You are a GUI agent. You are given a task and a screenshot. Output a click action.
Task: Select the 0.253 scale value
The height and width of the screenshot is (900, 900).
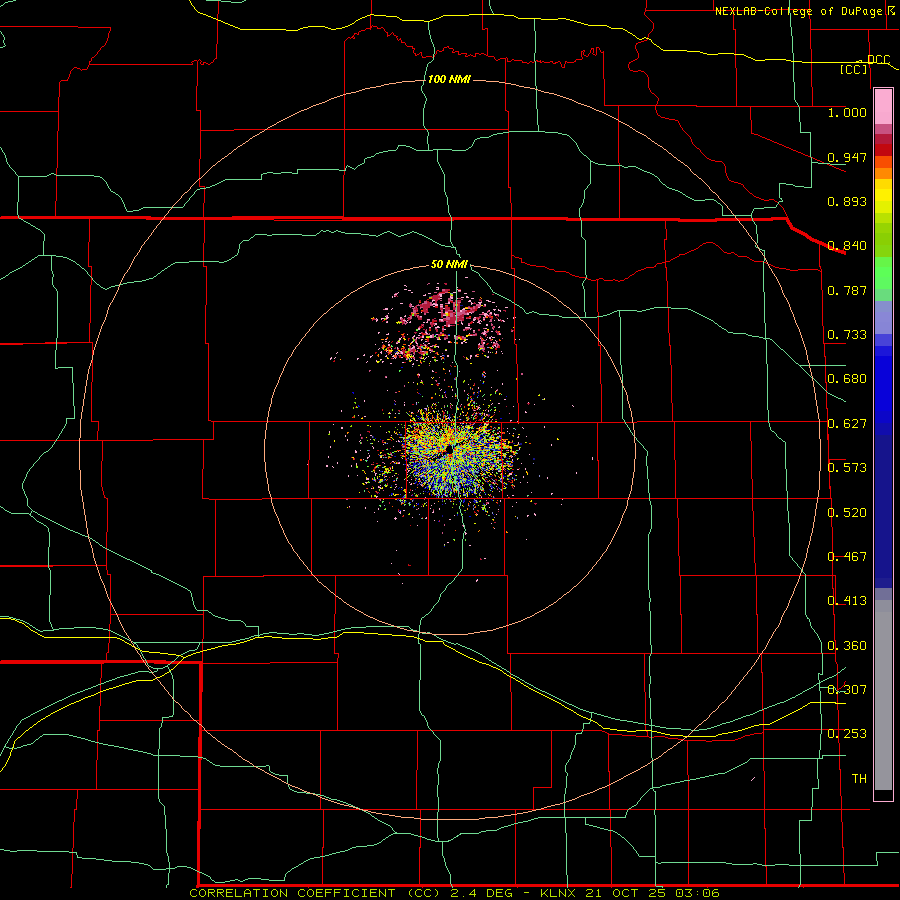click(x=847, y=734)
